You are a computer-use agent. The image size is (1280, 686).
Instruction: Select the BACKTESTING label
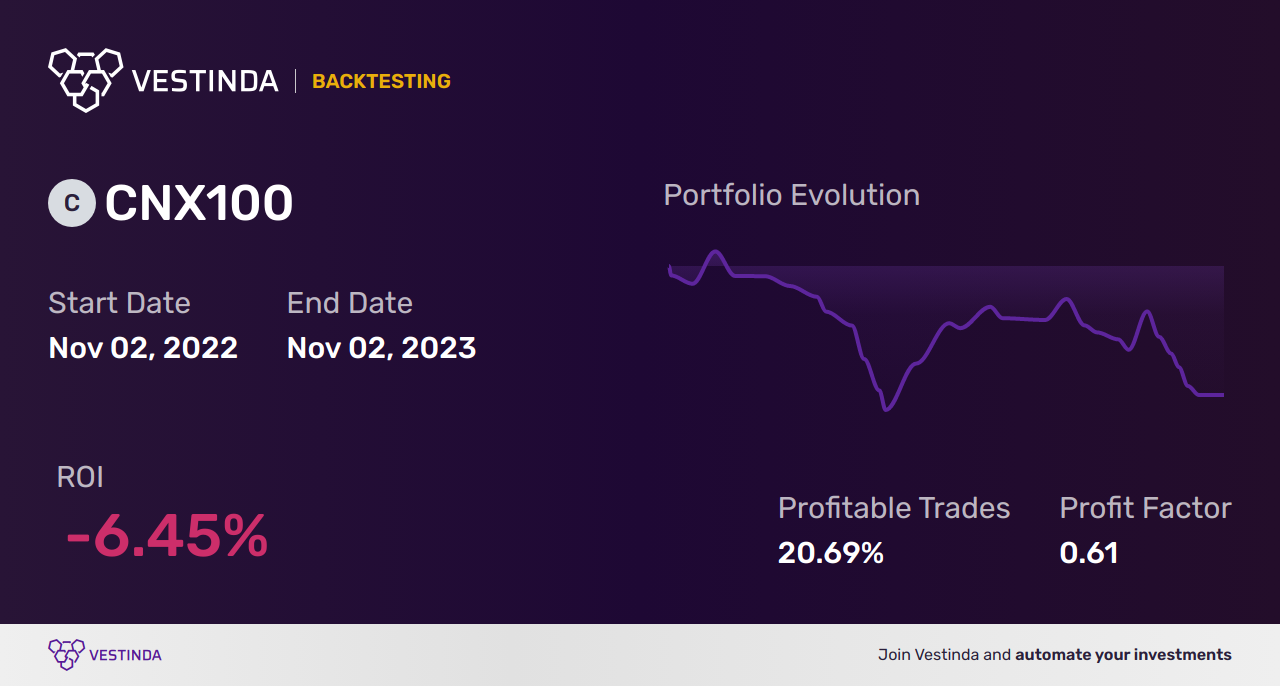pos(381,81)
